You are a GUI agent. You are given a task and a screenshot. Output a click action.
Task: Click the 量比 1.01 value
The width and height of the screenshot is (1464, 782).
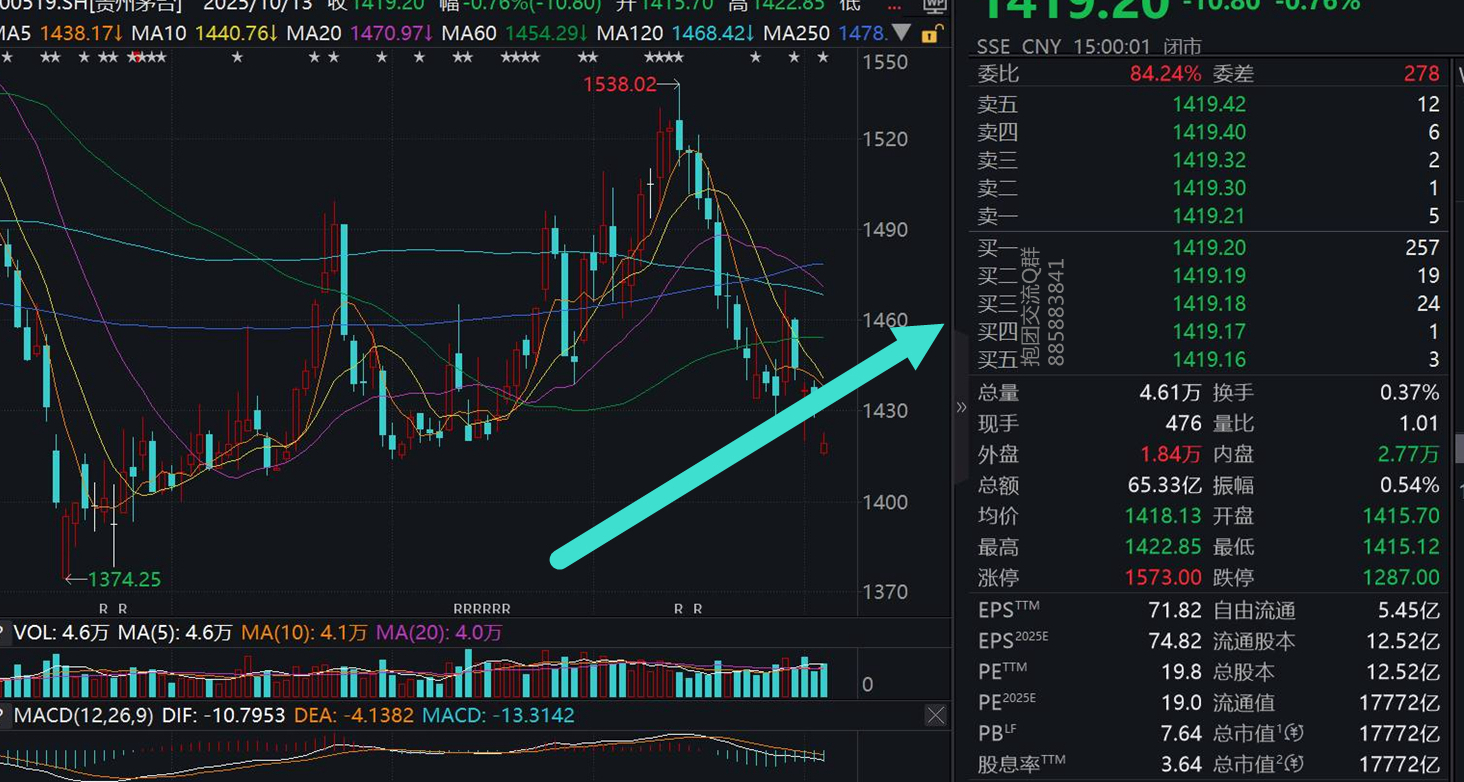coord(1419,423)
